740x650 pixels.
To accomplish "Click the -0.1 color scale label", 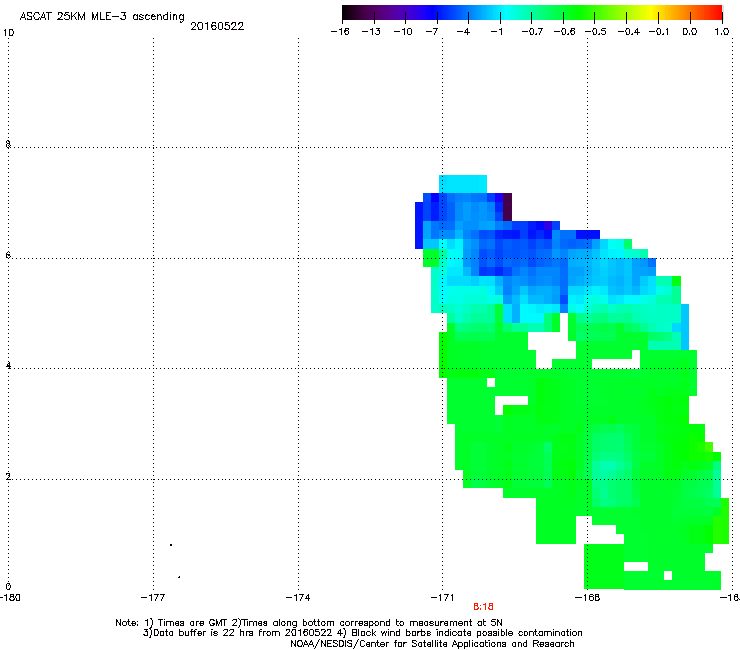I will (x=659, y=32).
